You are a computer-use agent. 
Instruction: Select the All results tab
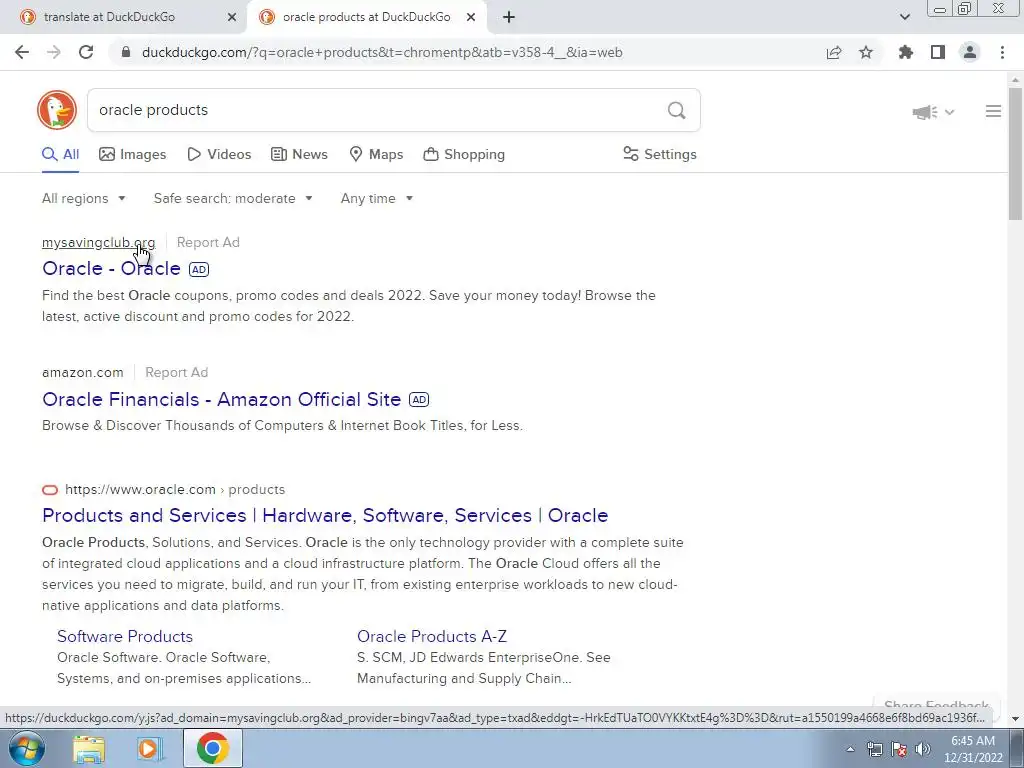click(60, 155)
